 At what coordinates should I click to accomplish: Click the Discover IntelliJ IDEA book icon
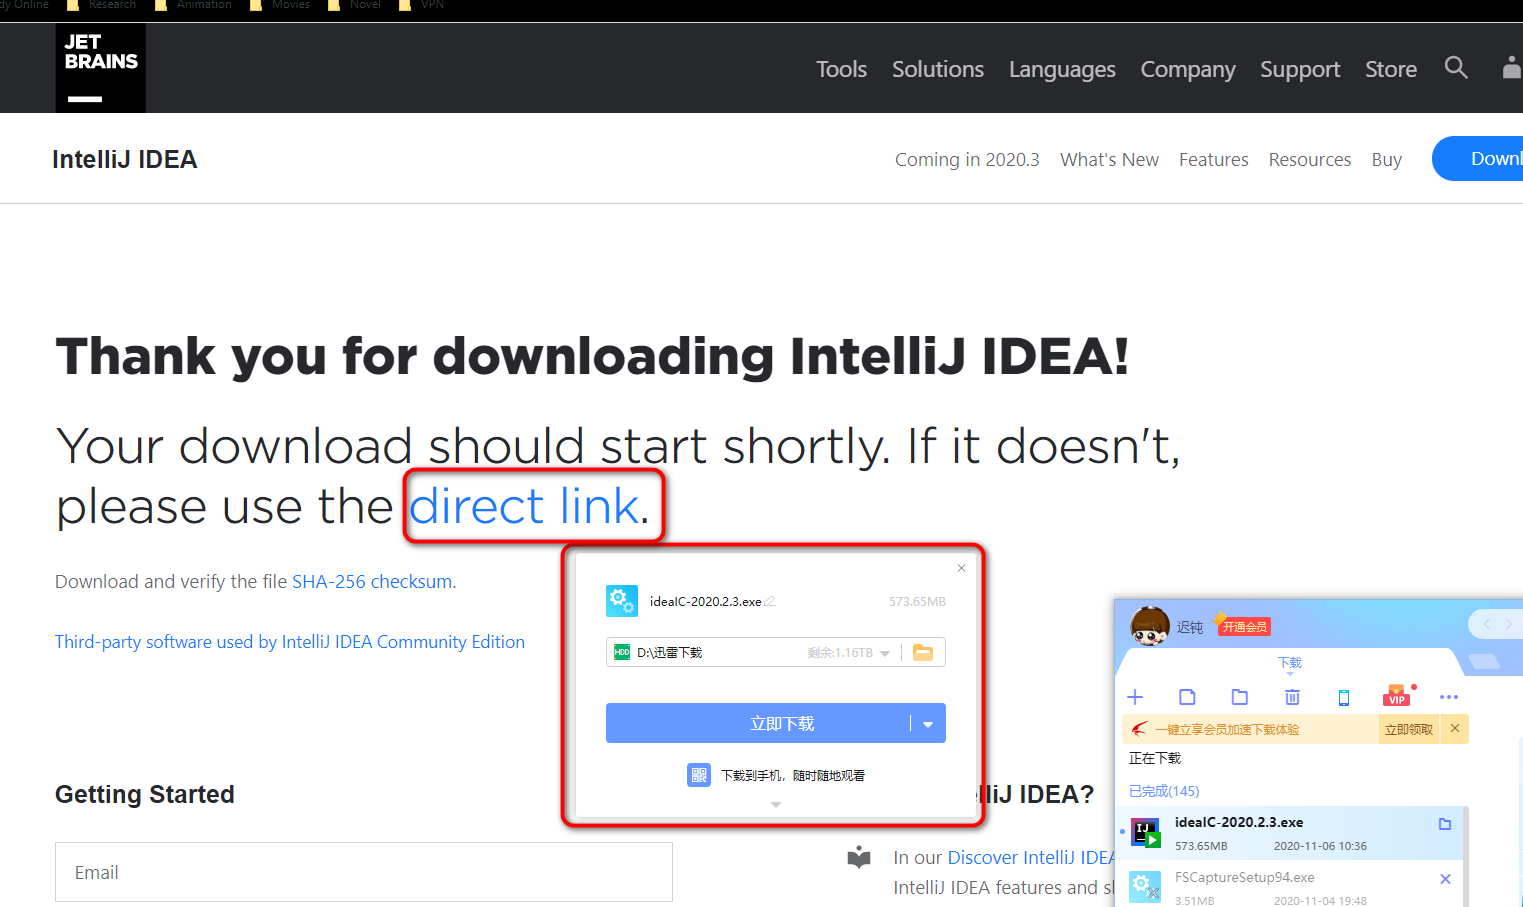pos(859,857)
